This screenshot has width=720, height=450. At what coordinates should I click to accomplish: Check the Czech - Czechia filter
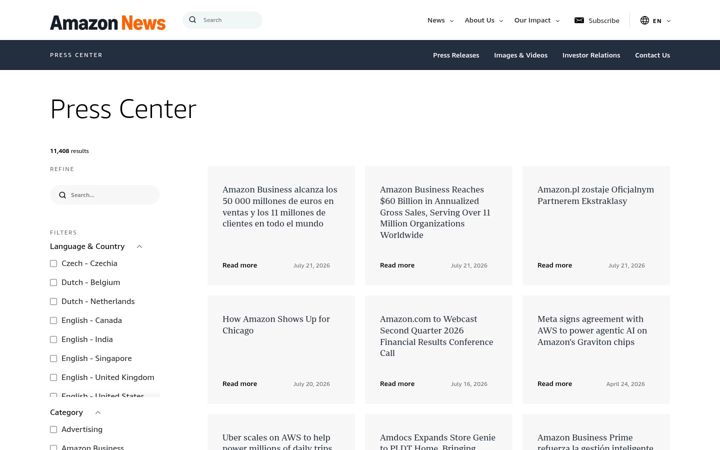[53, 264]
